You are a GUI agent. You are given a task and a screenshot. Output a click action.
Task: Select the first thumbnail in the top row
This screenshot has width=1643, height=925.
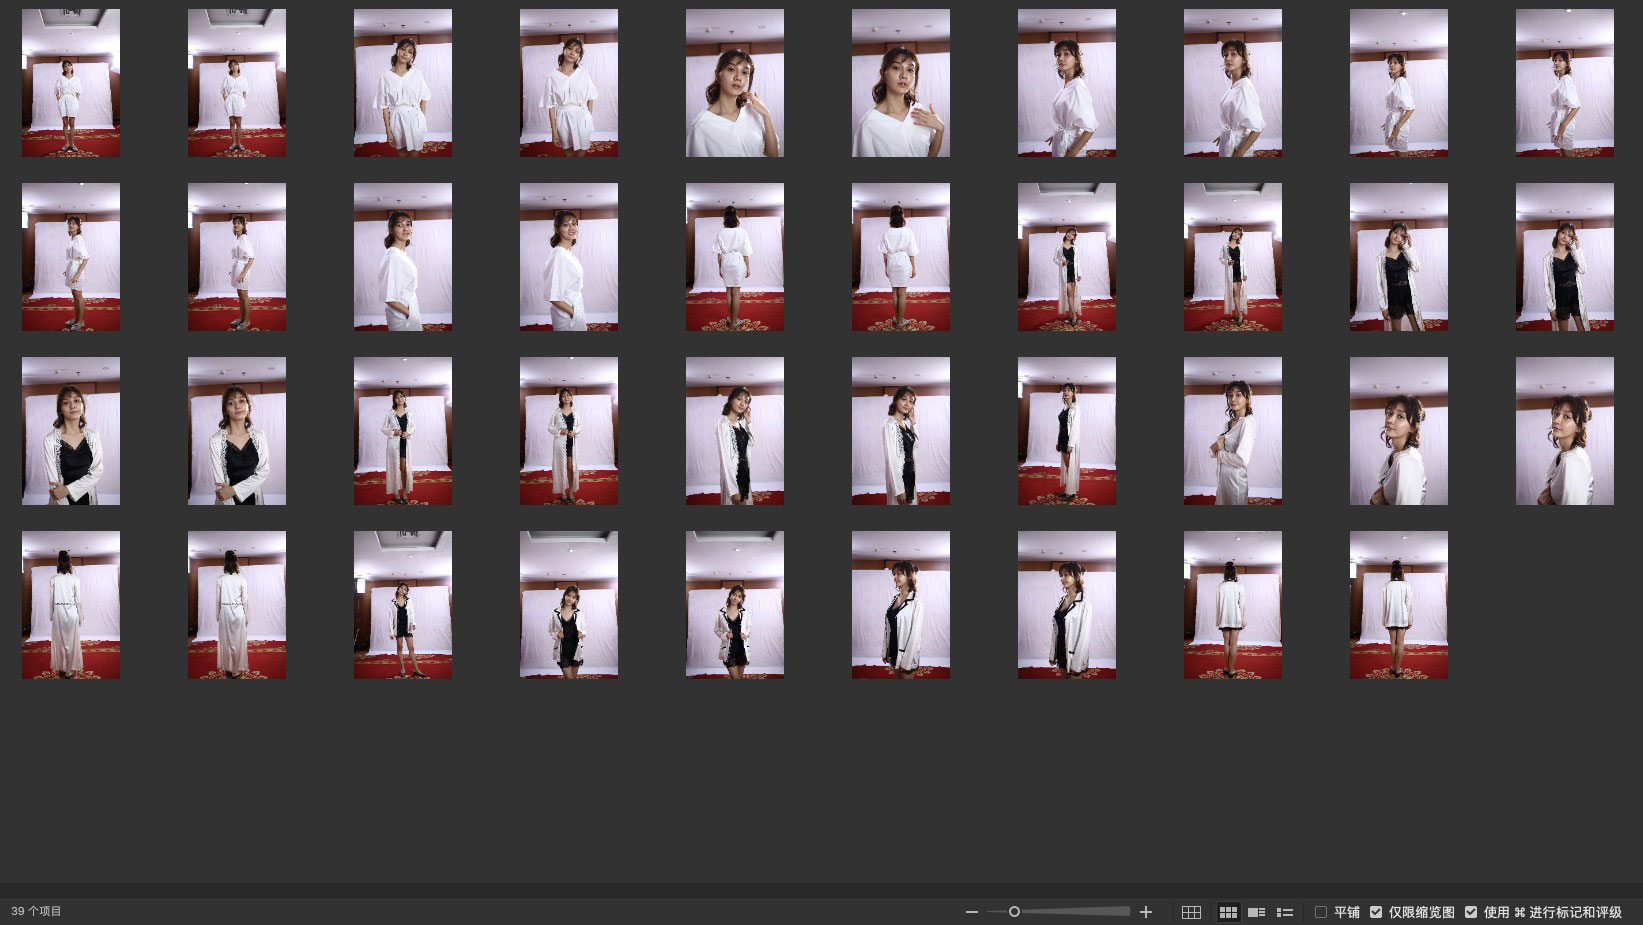[x=71, y=83]
